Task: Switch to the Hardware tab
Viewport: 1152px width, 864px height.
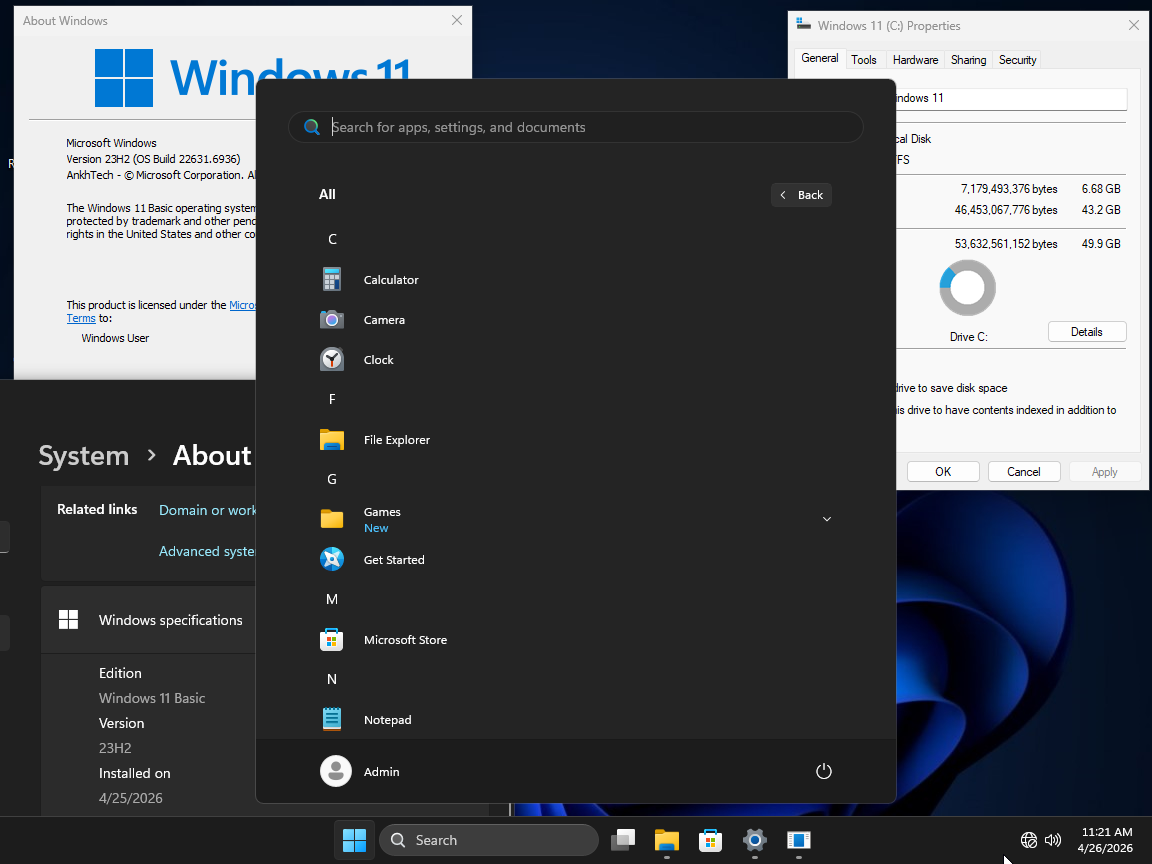Action: (915, 60)
